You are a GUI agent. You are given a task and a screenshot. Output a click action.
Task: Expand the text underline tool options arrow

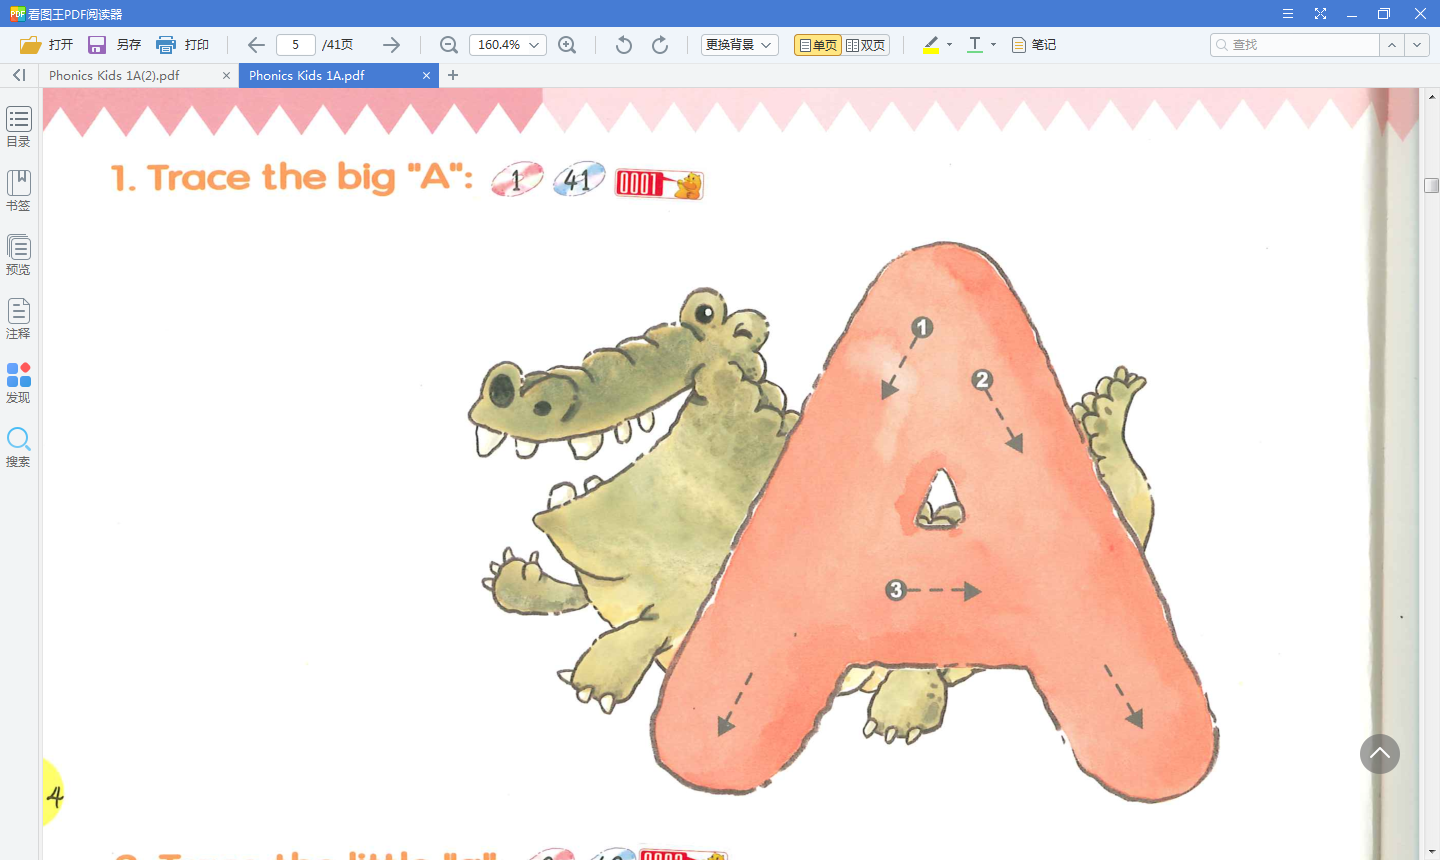click(x=993, y=45)
